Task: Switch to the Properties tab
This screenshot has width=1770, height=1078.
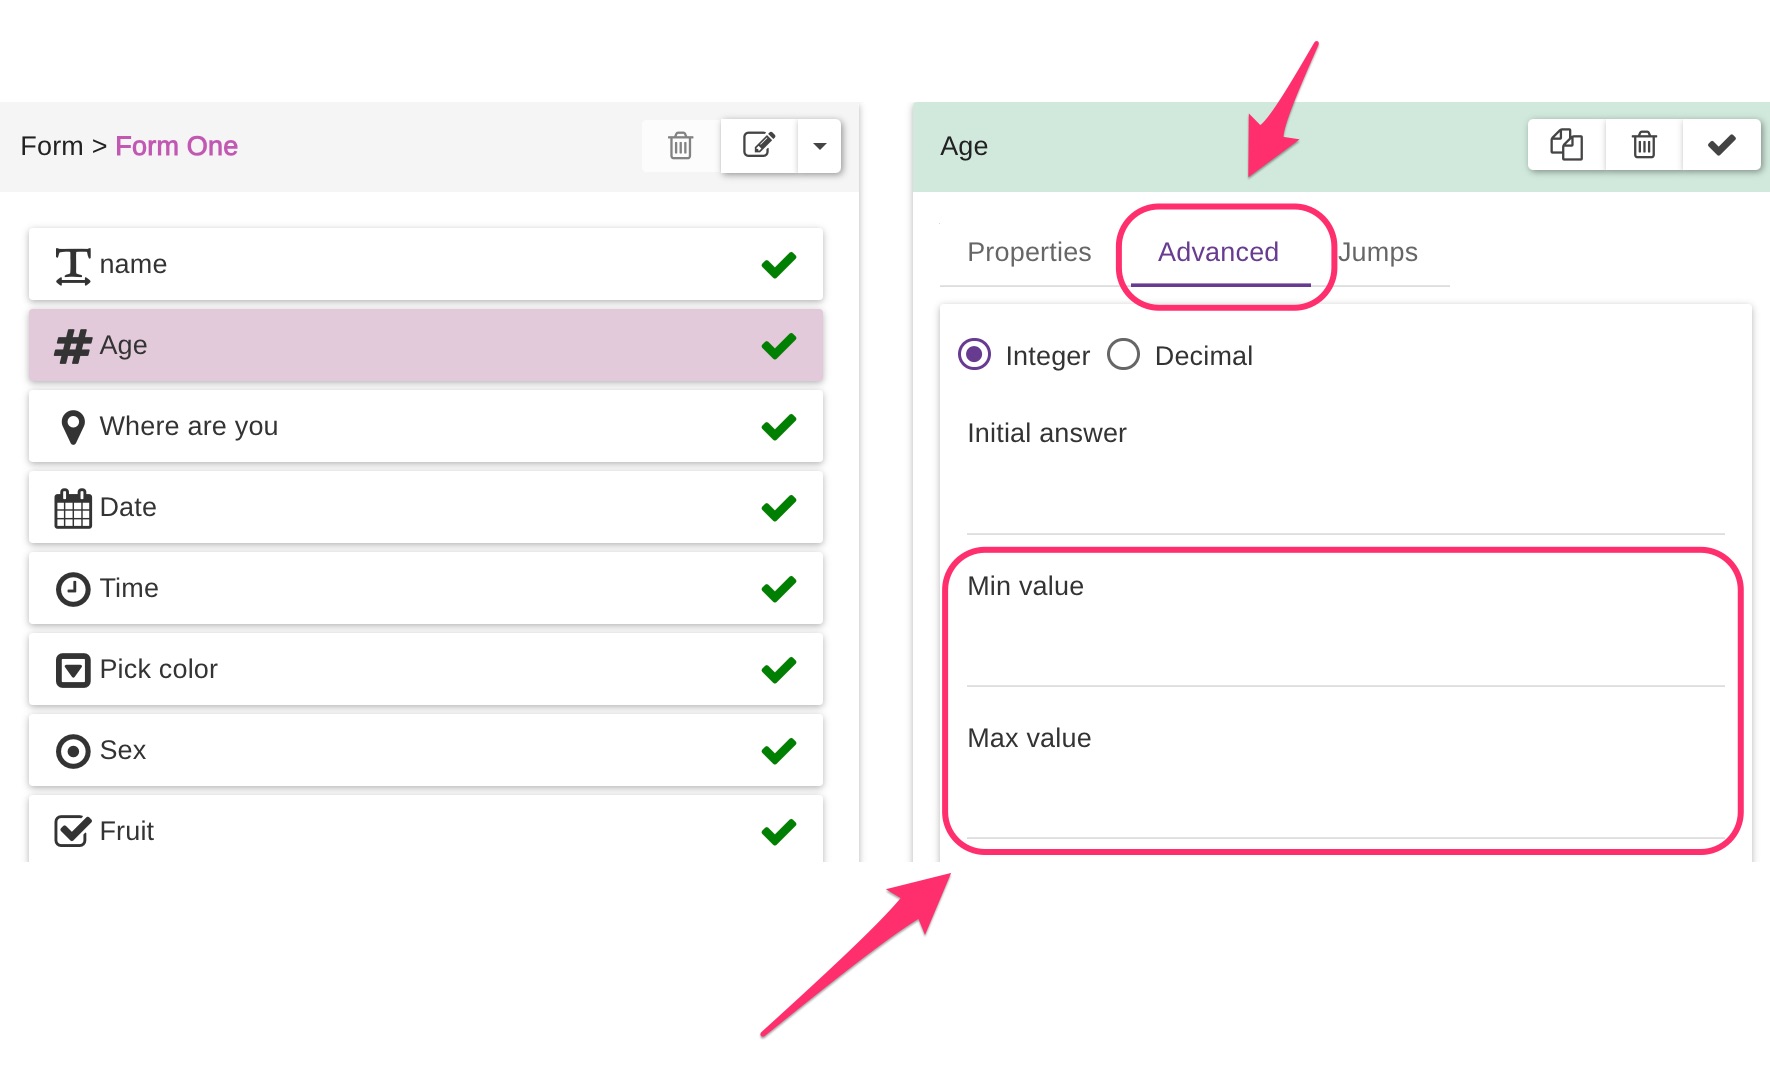Action: [x=1029, y=252]
